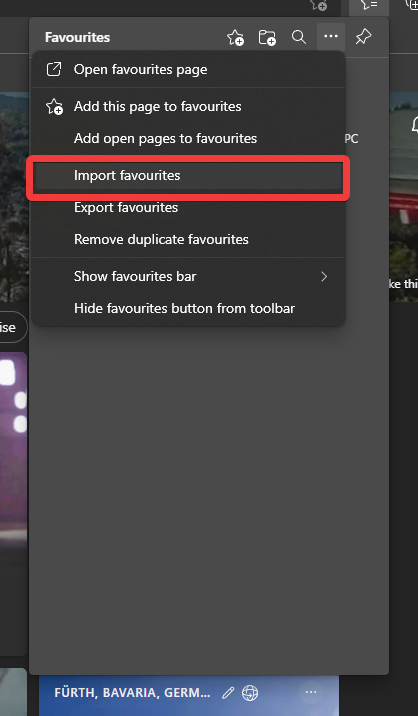Open the search favourites magnifier icon
The image size is (418, 716).
[299, 37]
